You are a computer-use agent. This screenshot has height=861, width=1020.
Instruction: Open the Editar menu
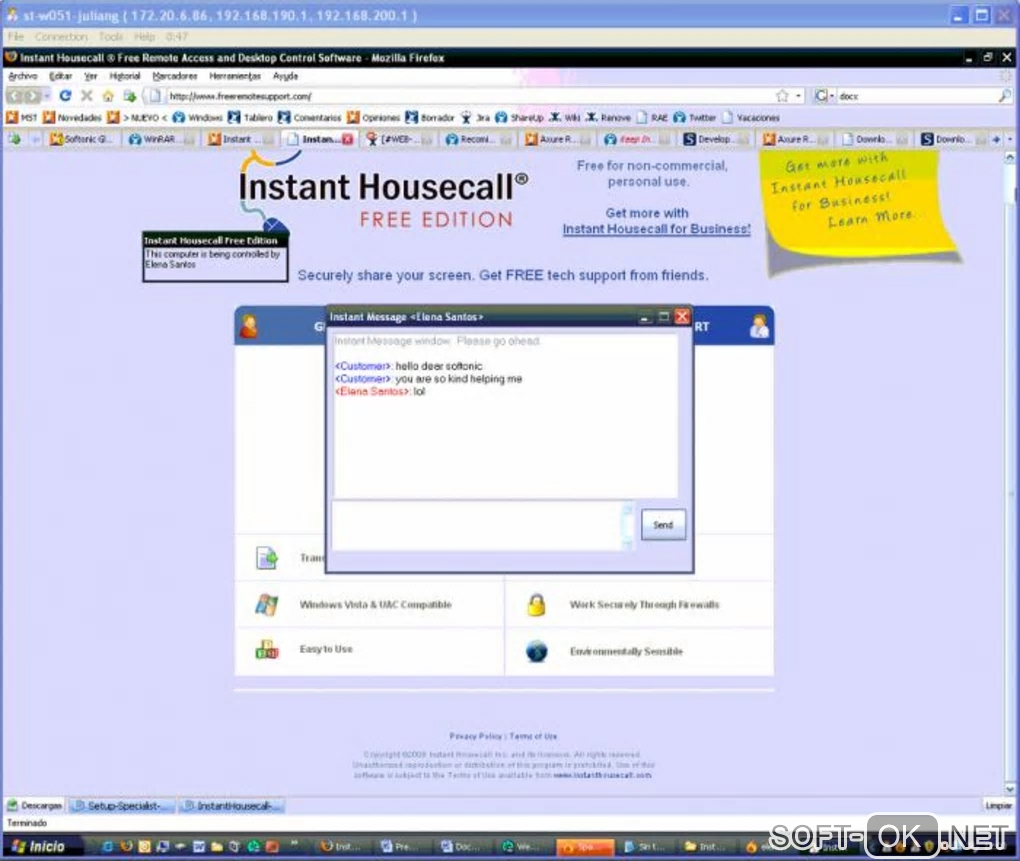click(x=60, y=76)
